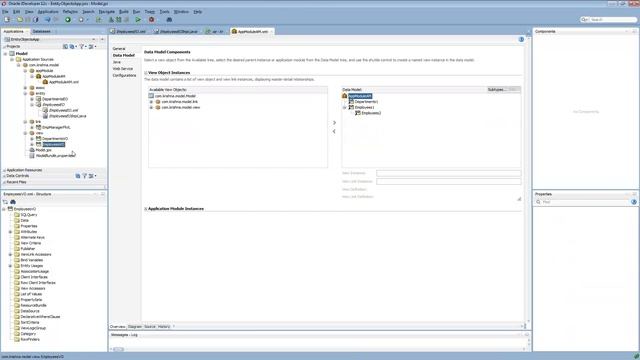The width and height of the screenshot is (640, 360).
Task: Select the Configurations category
Action: (x=124, y=76)
